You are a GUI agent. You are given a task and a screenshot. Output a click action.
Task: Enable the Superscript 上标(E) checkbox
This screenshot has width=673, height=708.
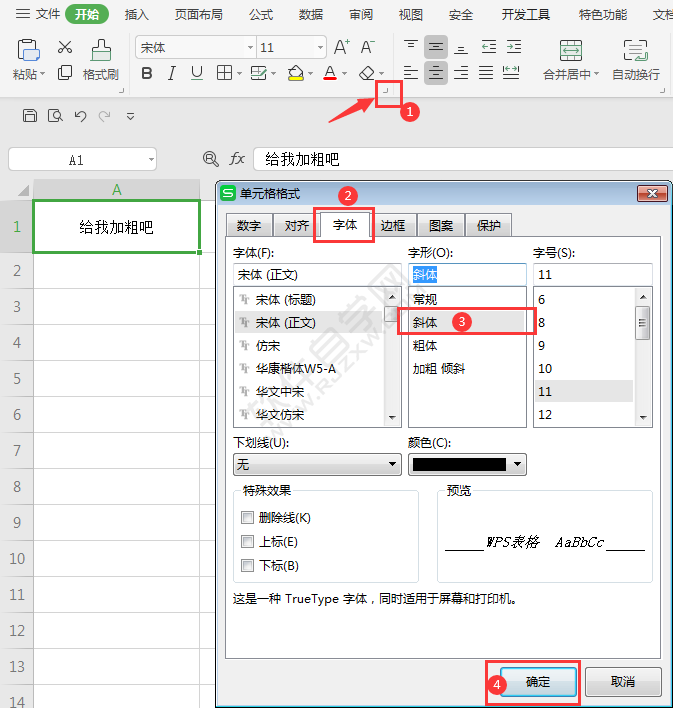(248, 541)
